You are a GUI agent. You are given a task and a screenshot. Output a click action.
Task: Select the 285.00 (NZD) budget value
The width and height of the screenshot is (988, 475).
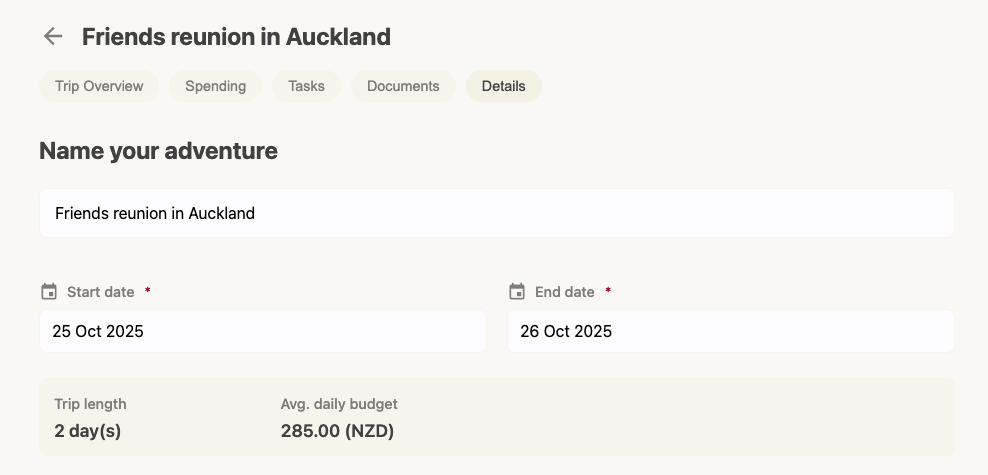(x=337, y=431)
